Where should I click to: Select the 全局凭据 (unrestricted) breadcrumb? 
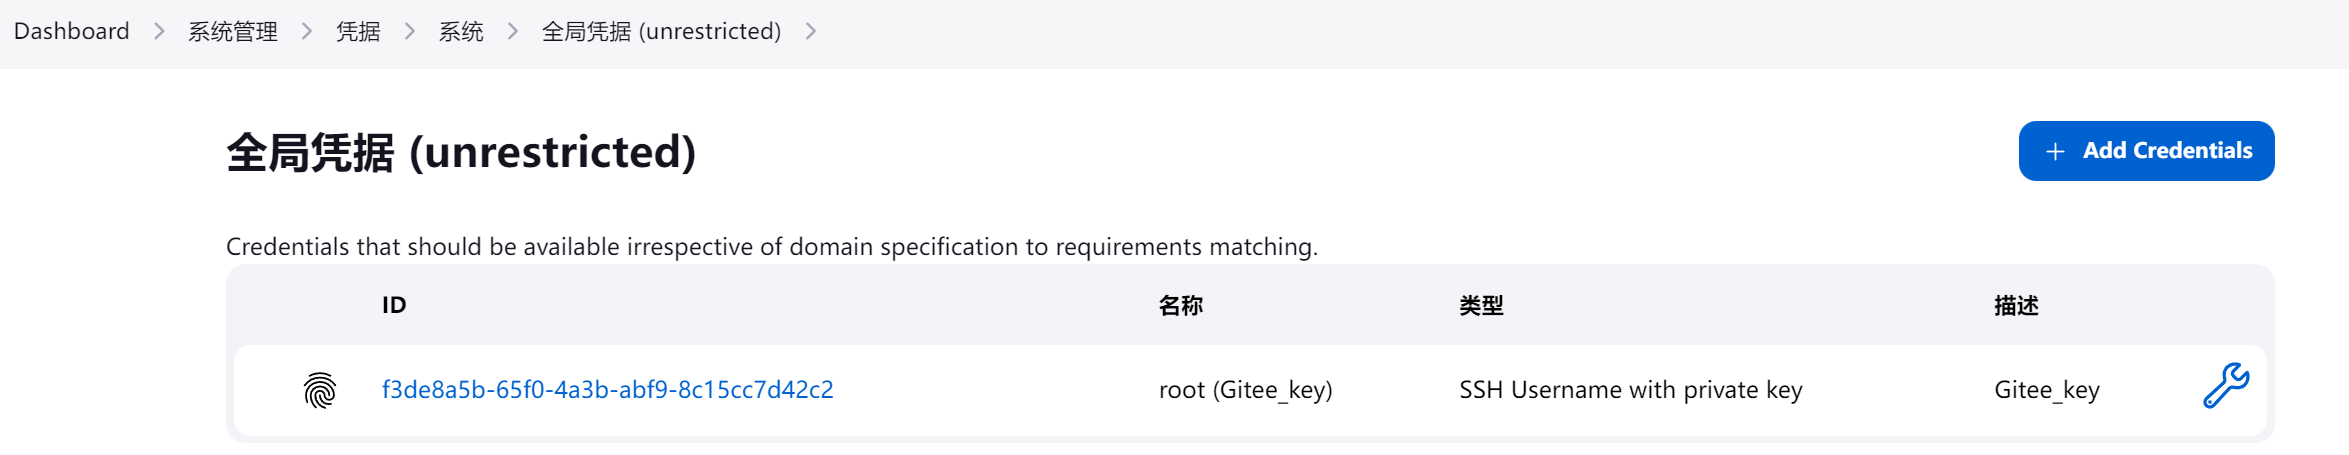point(661,32)
